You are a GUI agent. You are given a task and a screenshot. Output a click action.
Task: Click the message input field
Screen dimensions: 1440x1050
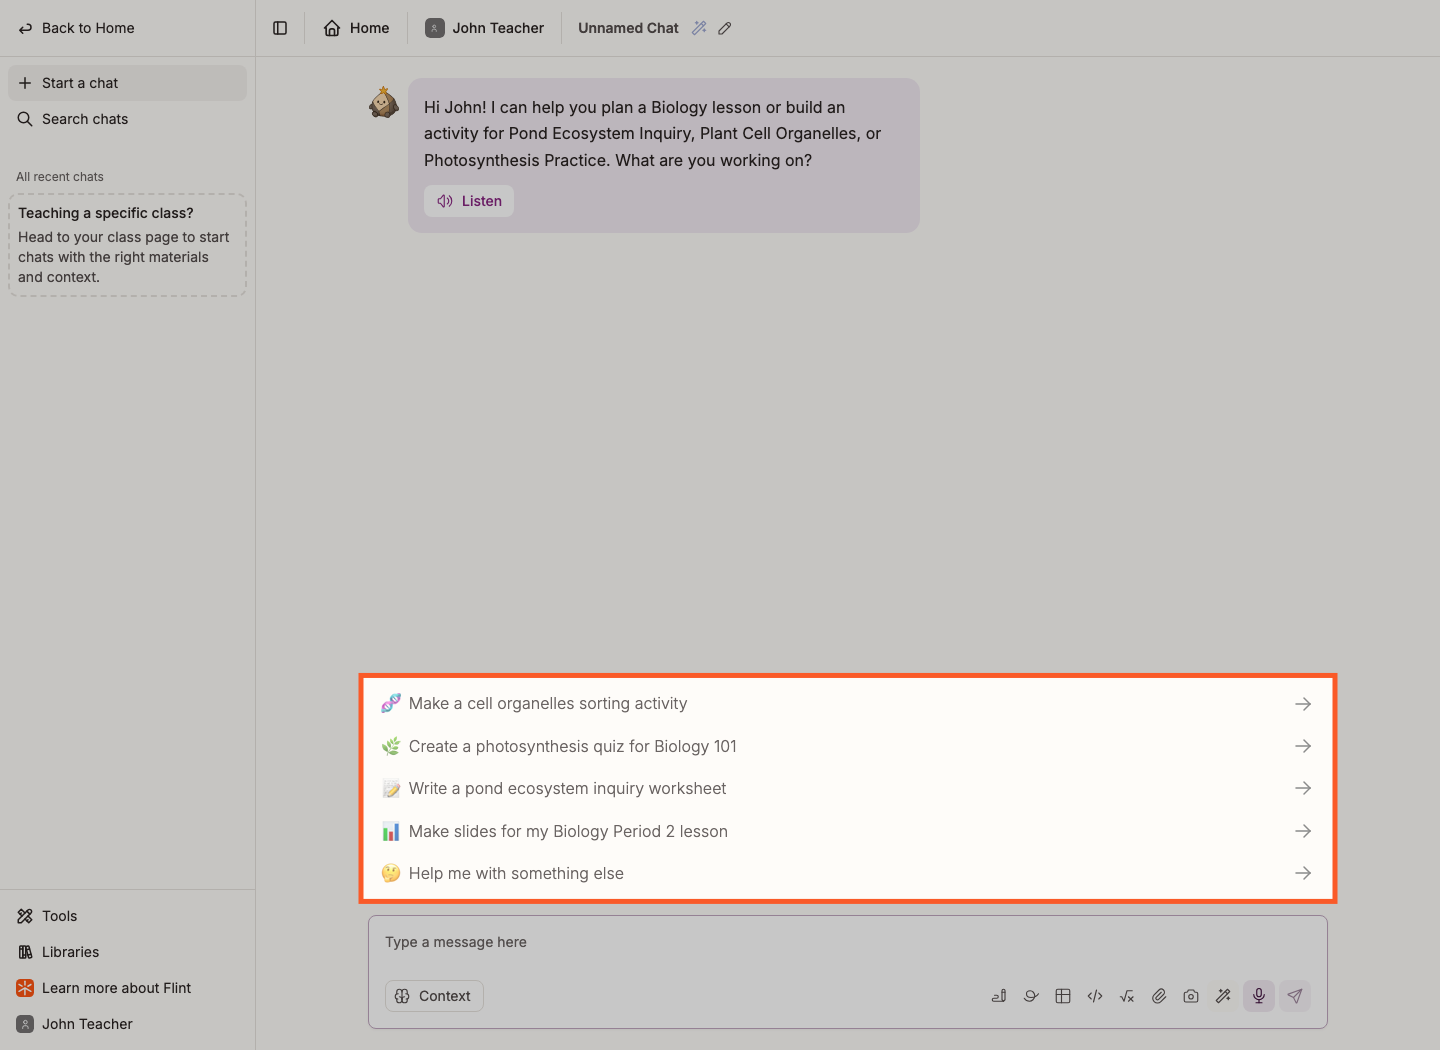(x=847, y=942)
